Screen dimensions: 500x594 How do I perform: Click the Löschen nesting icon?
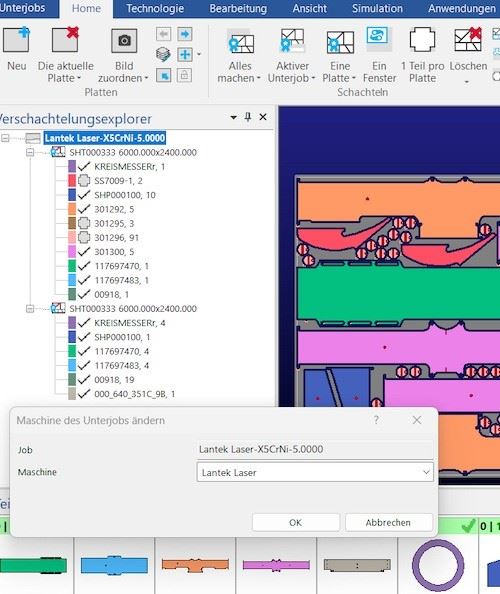point(468,39)
